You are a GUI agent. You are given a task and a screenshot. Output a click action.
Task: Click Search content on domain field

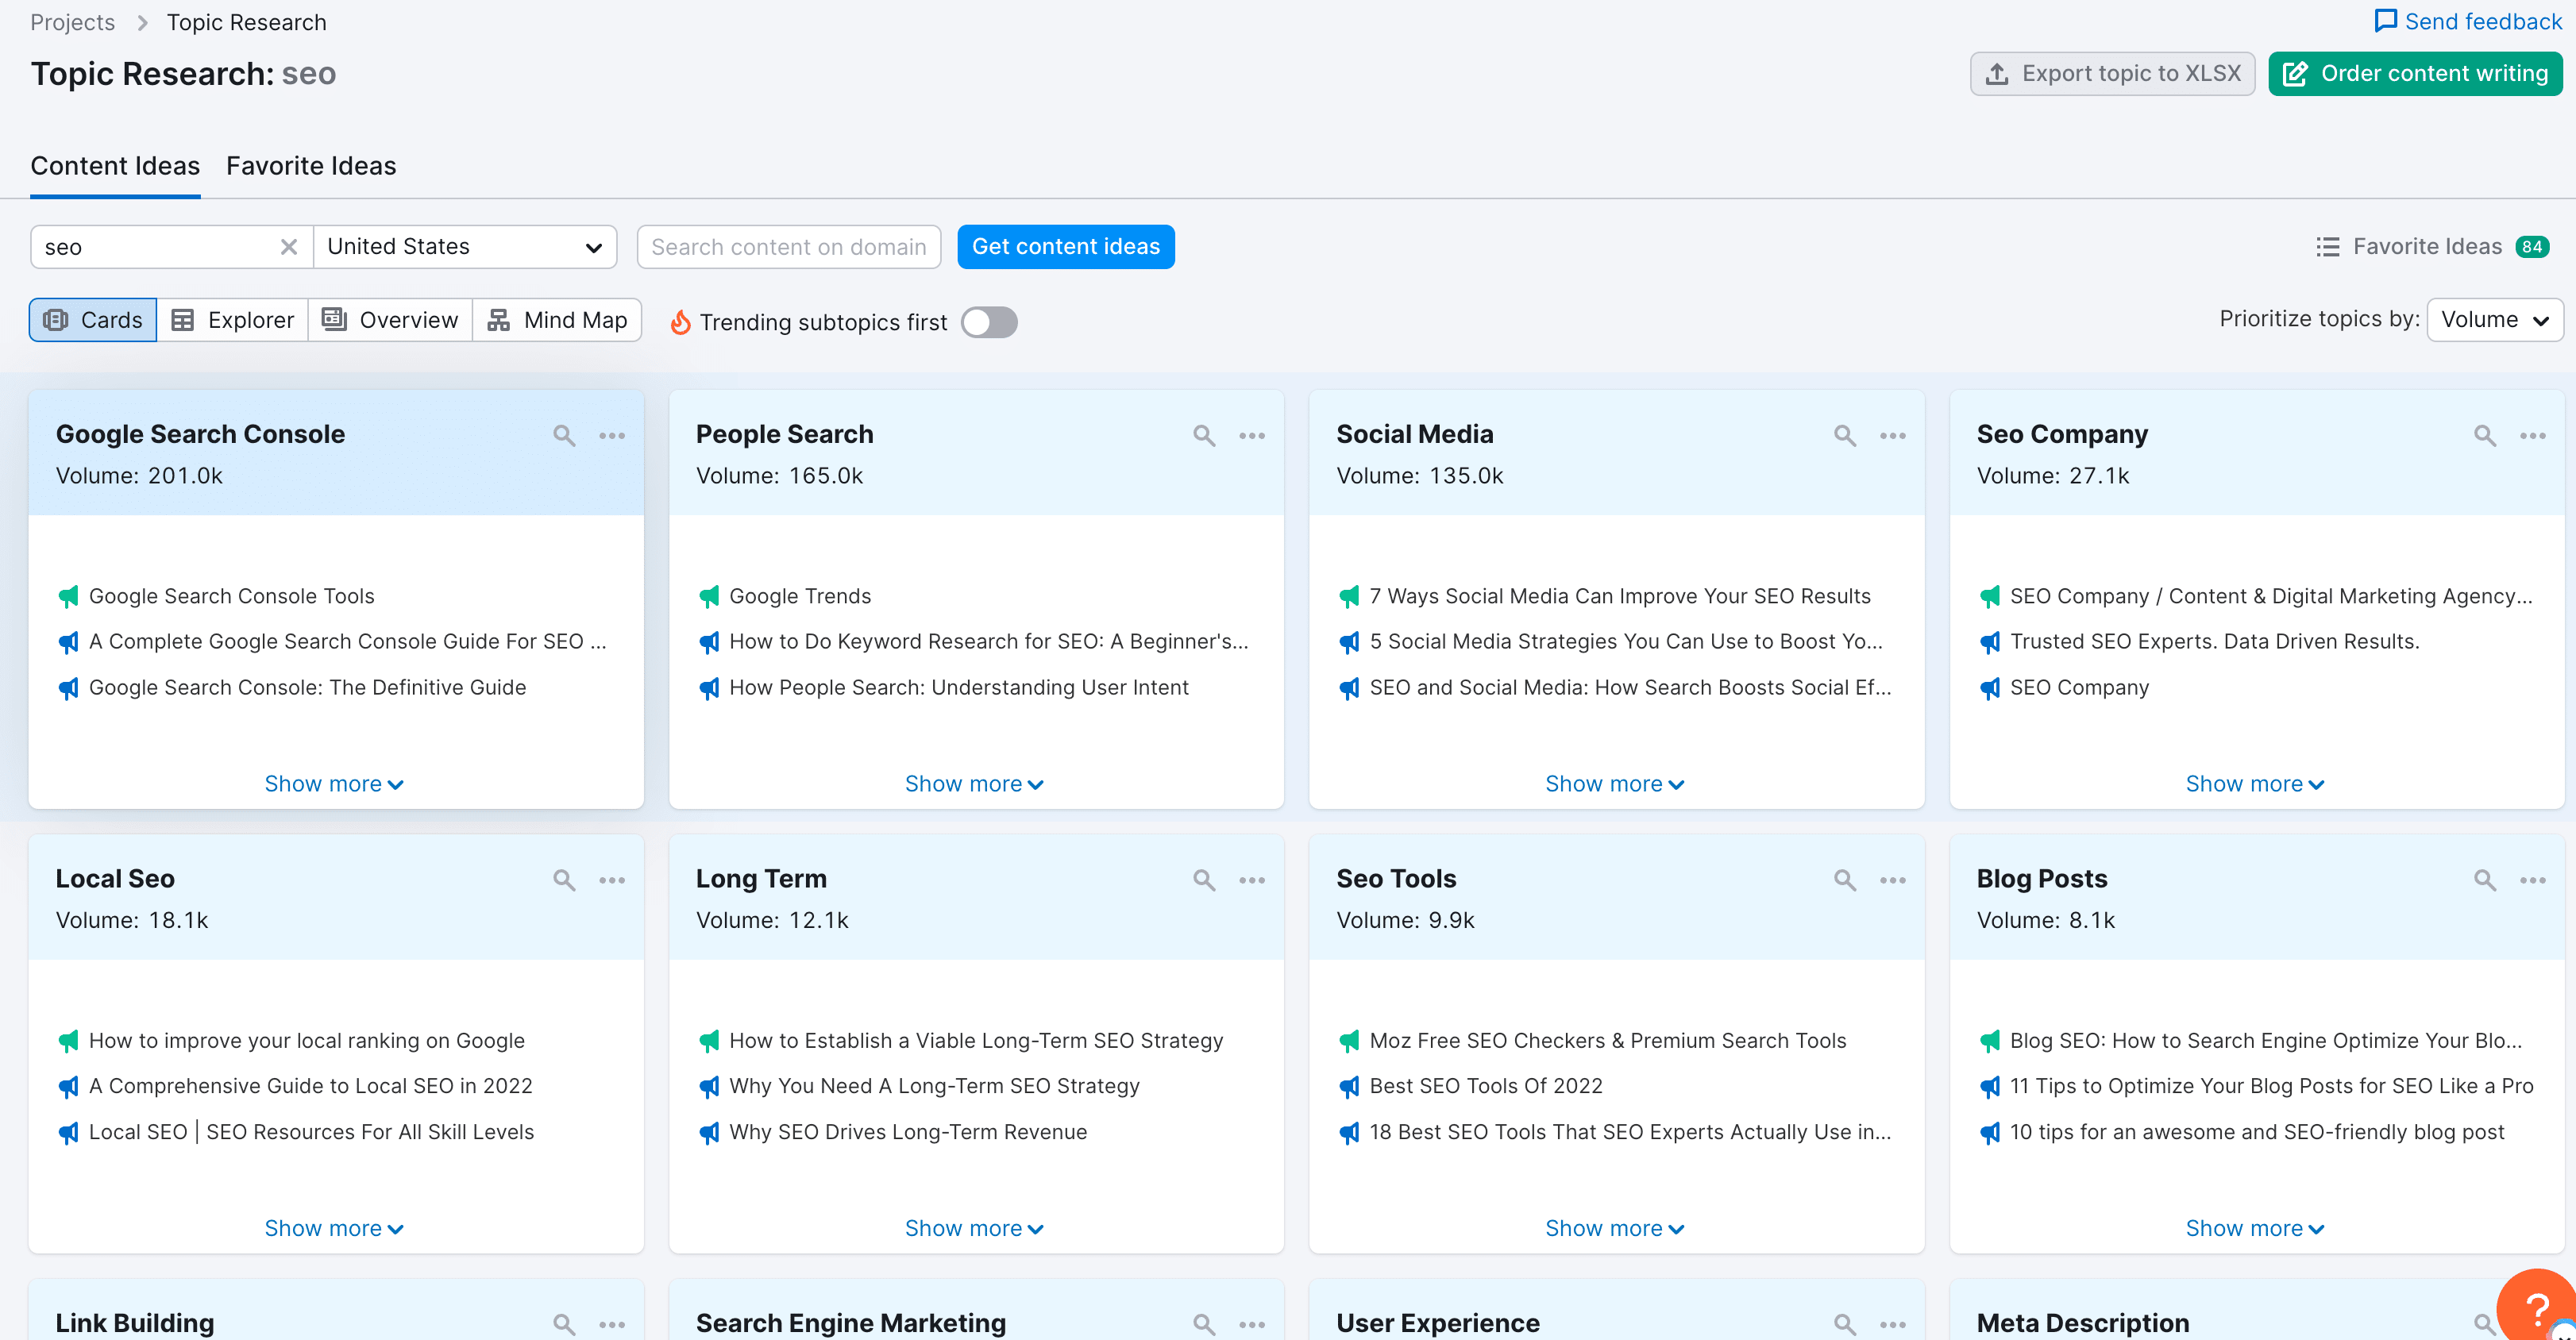(x=789, y=247)
